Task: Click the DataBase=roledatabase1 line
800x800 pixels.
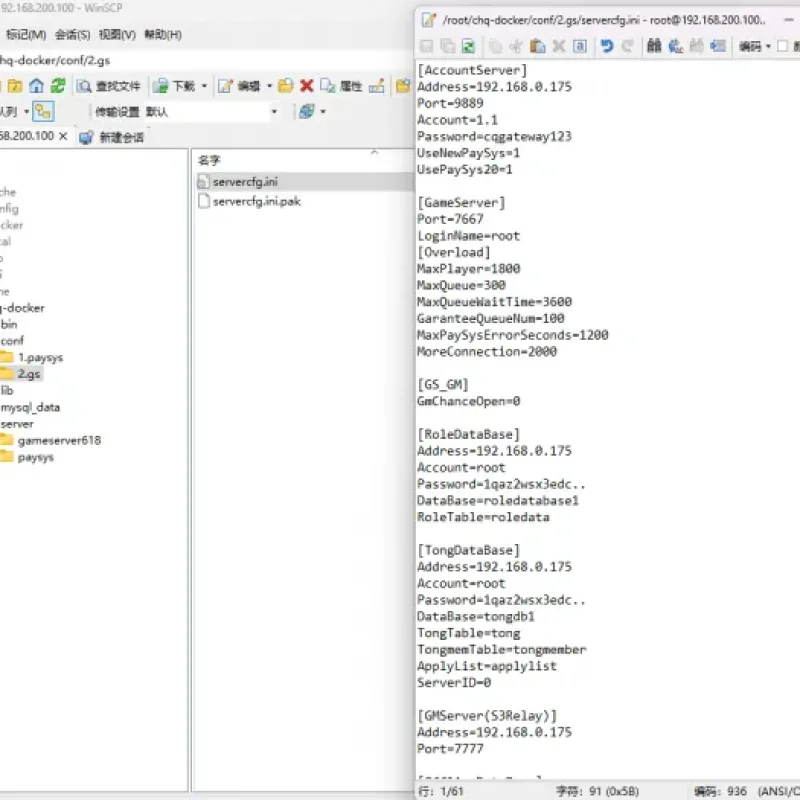Action: point(498,501)
